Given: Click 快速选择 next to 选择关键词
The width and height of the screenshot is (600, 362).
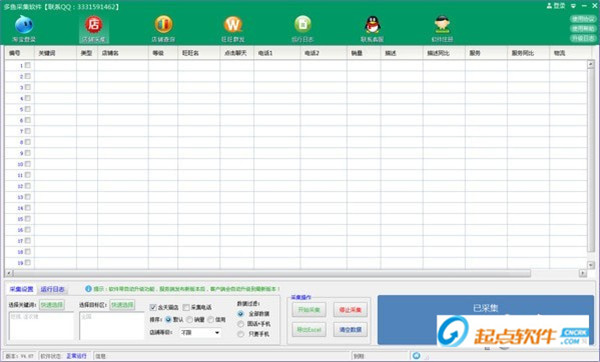Looking at the screenshot, I should coord(52,305).
